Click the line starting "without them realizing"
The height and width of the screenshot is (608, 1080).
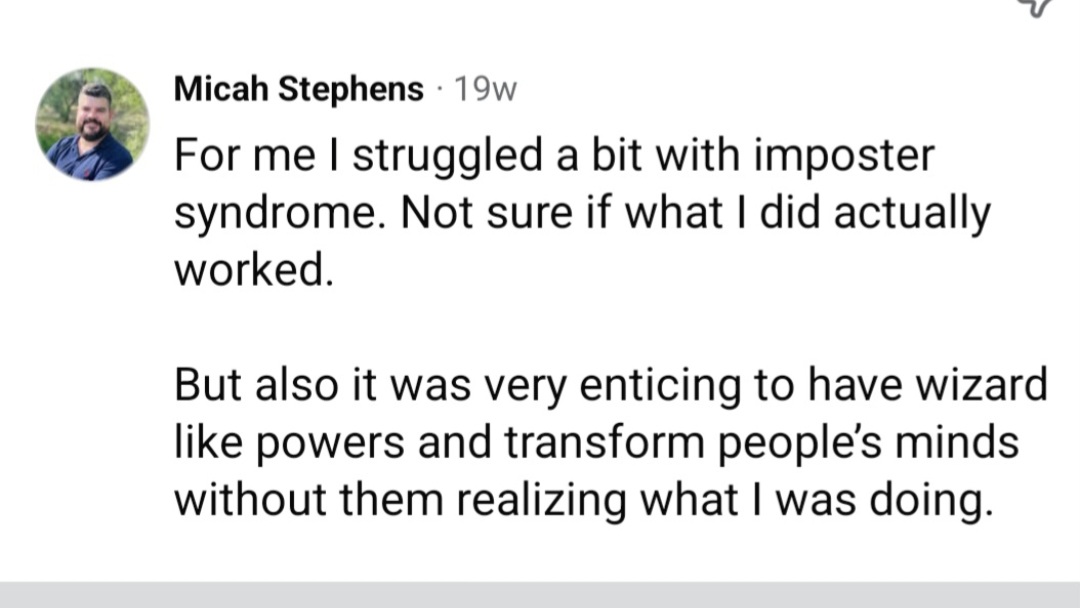point(584,498)
